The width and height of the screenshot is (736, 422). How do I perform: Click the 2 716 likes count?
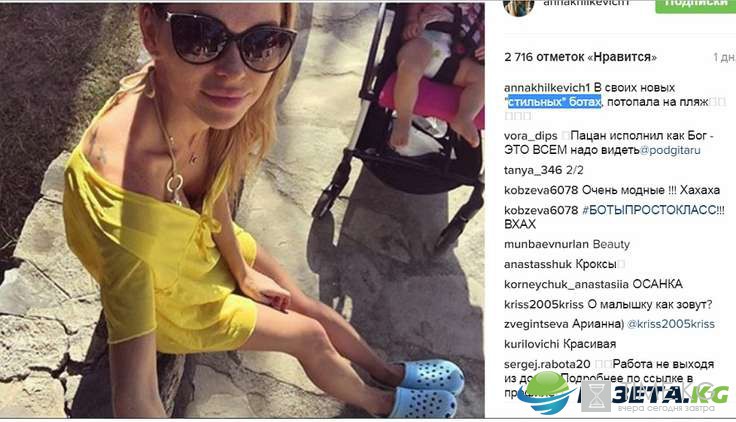click(x=580, y=57)
